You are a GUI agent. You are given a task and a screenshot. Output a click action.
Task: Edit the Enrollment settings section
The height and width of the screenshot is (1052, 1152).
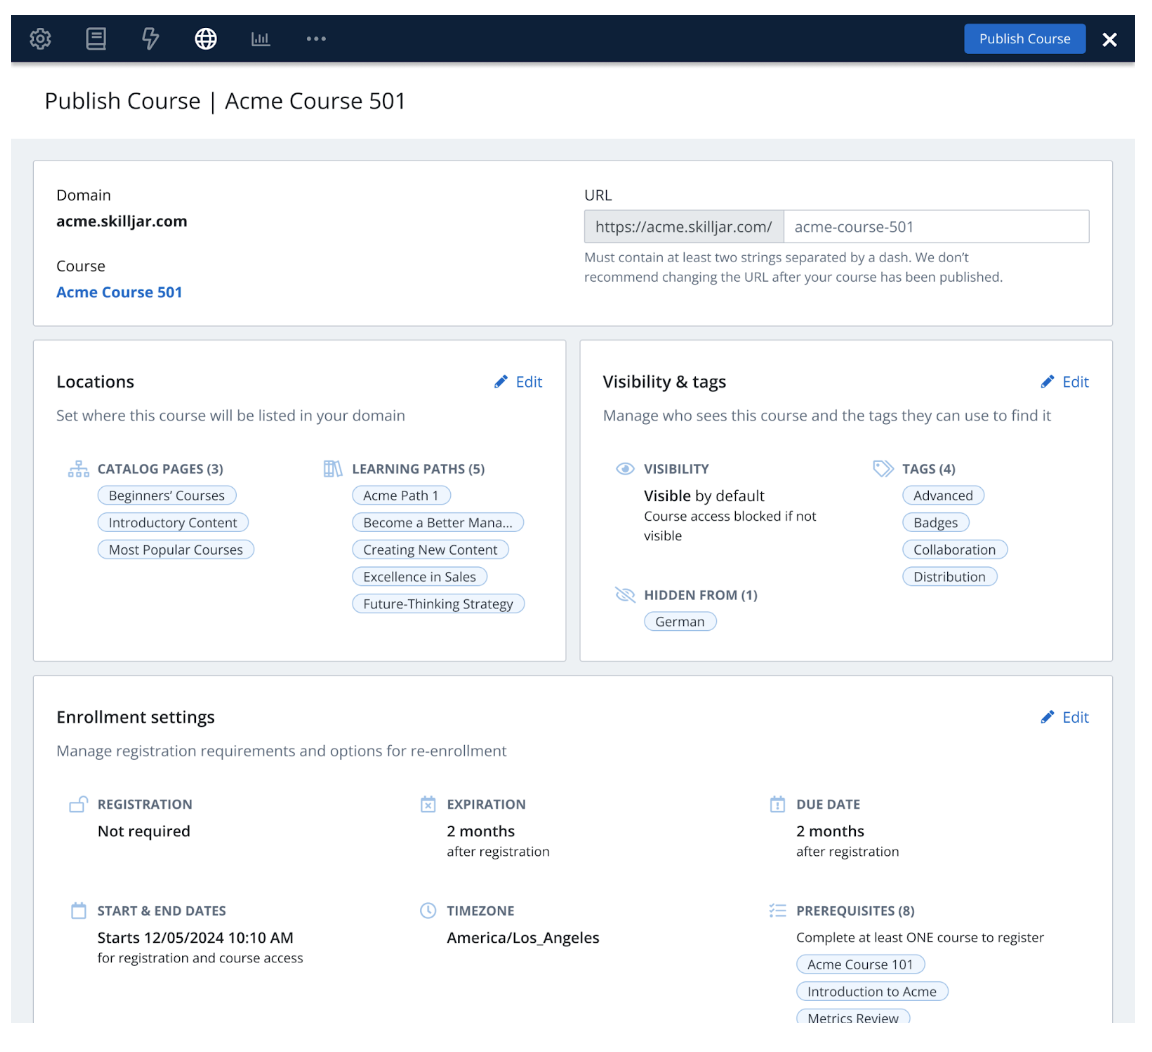tap(1065, 717)
